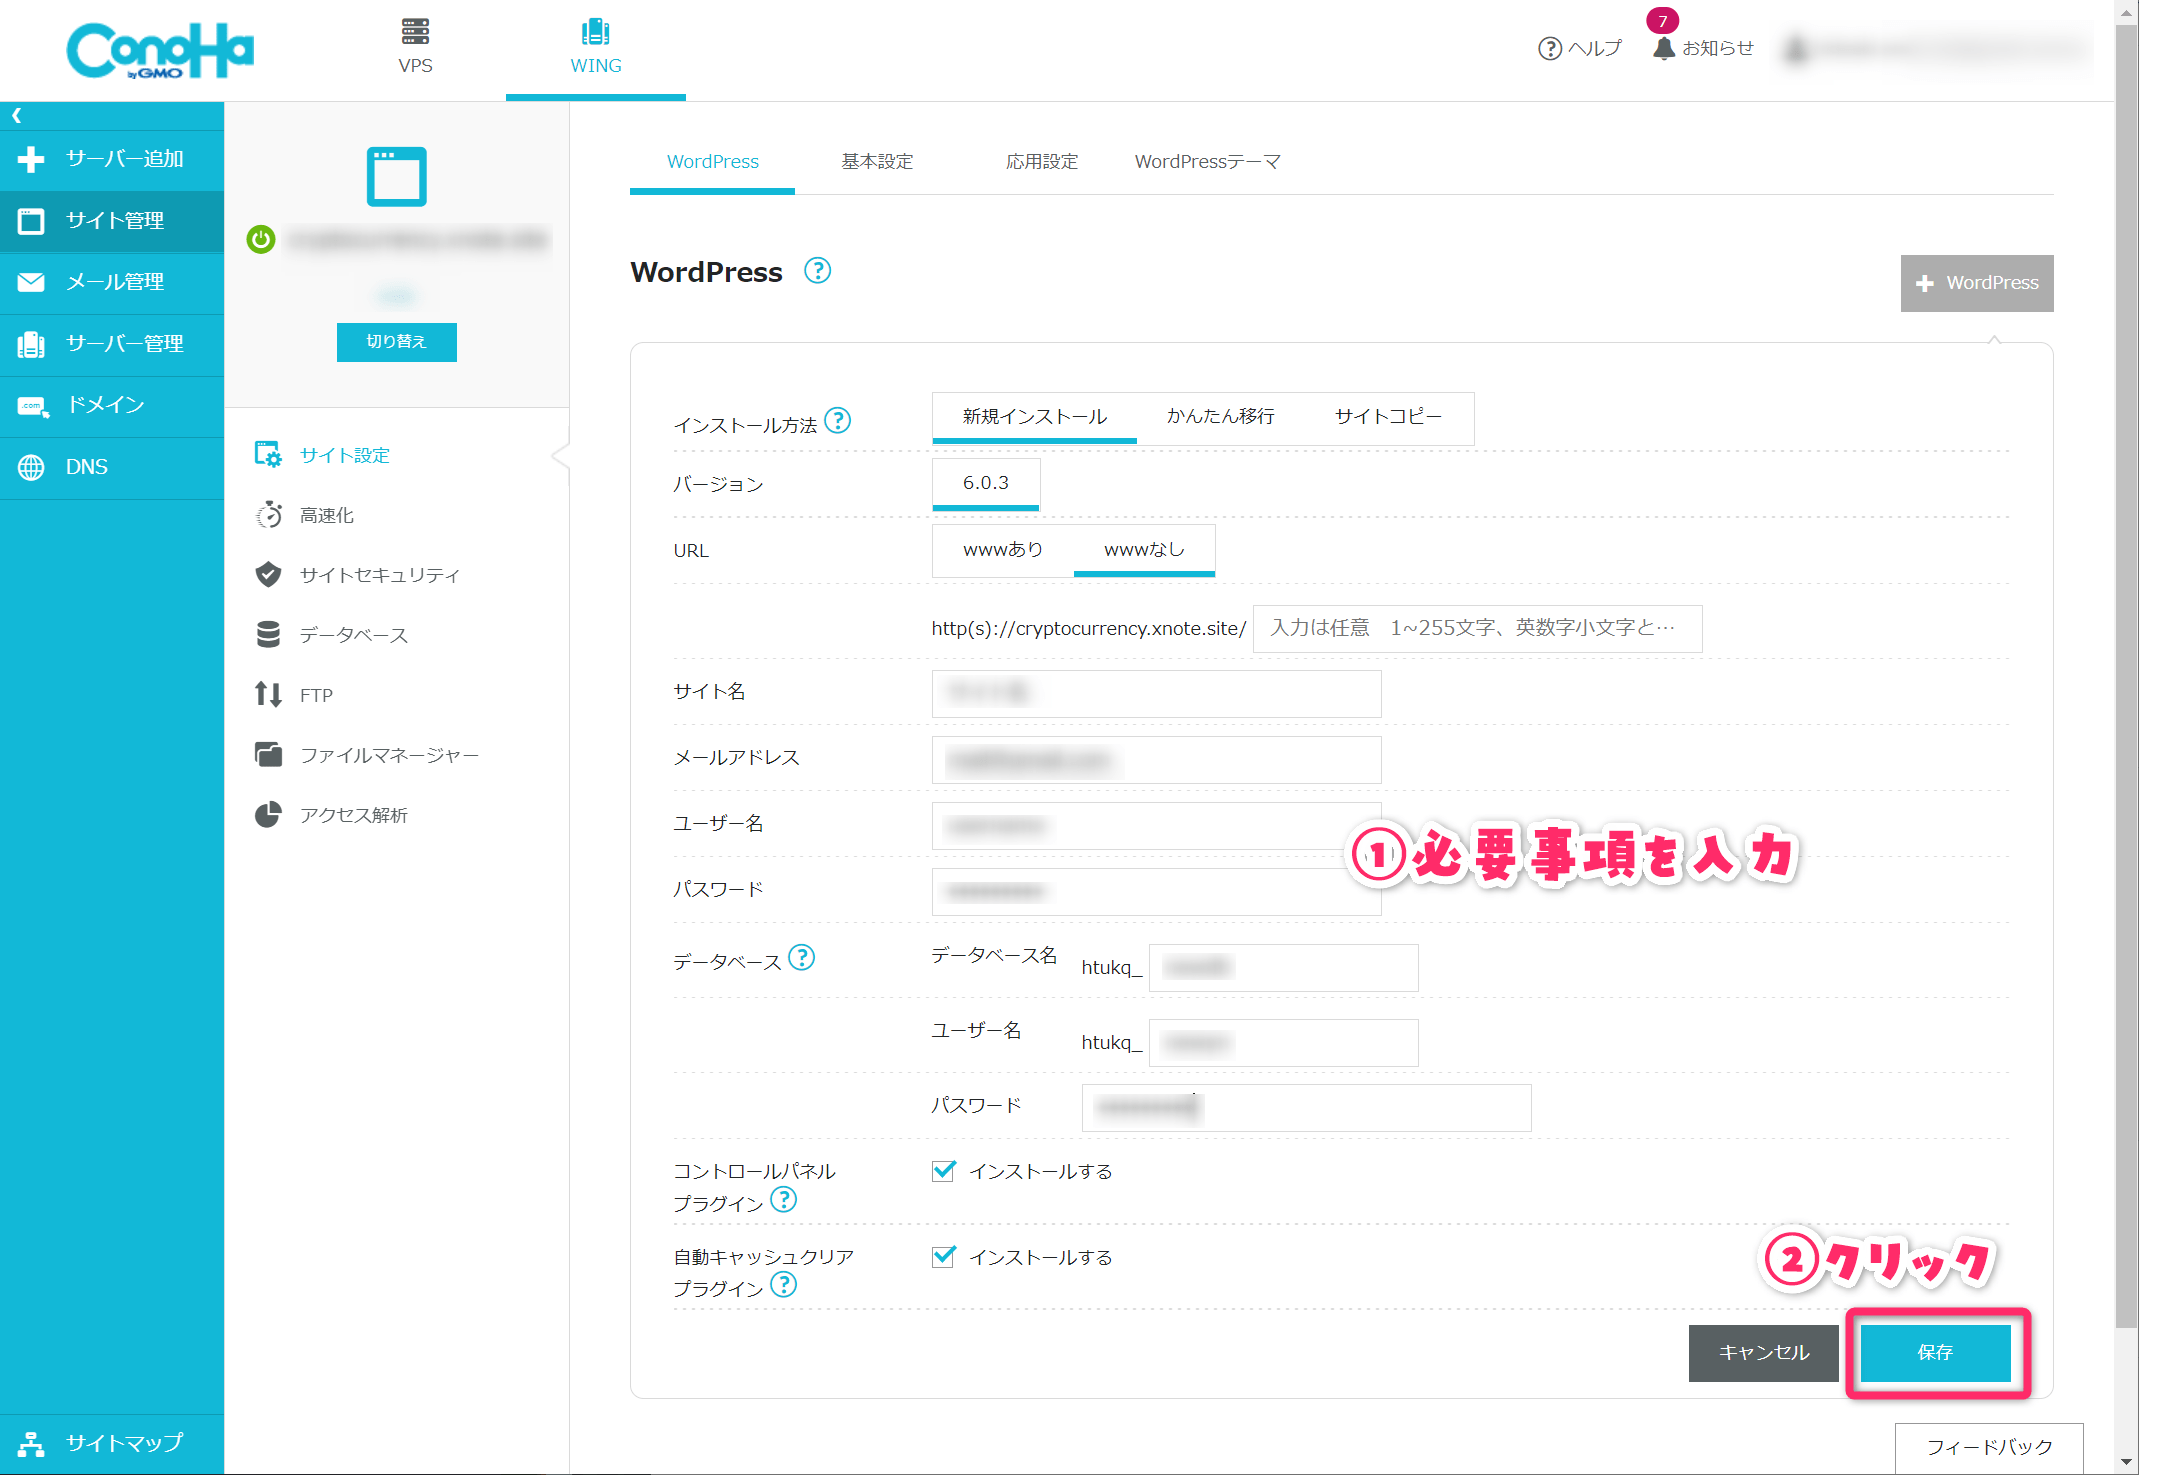Click the help icon next to インストール方法
This screenshot has height=1475, width=2167.
pos(838,421)
